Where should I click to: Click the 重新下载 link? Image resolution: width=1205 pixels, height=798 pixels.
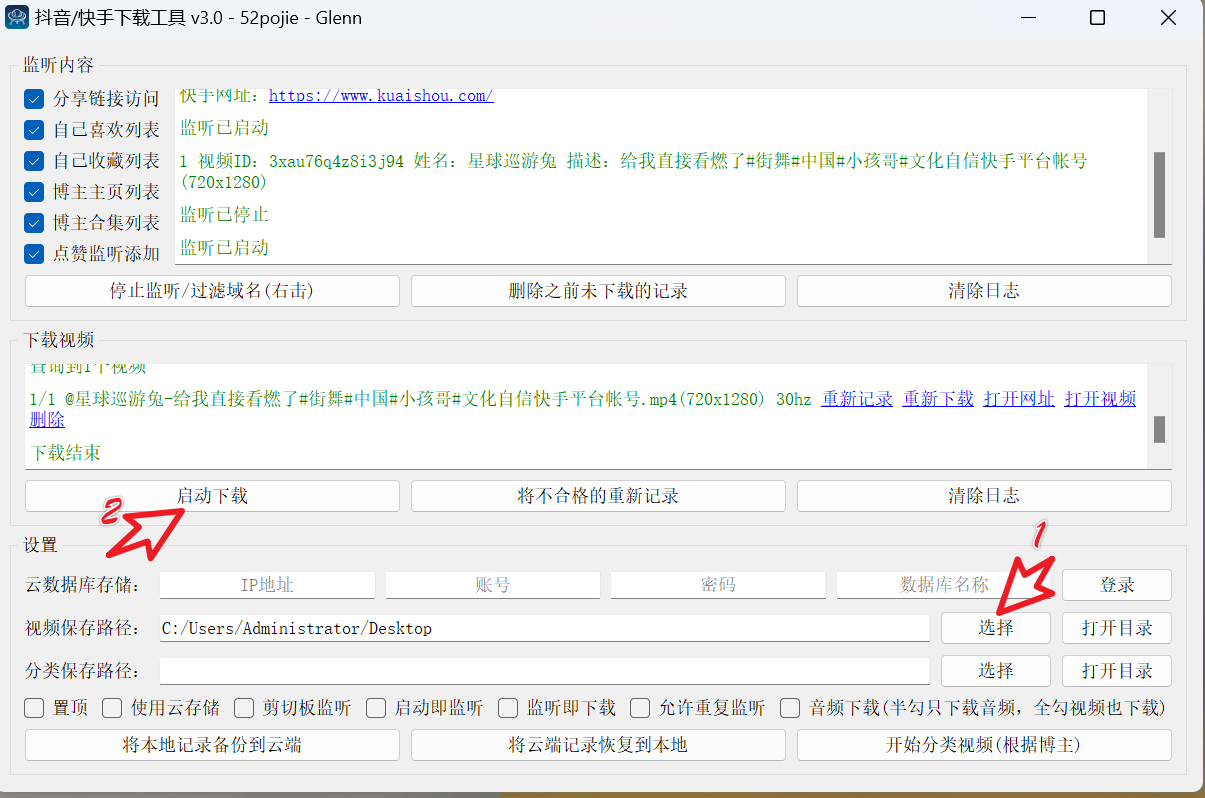click(x=937, y=398)
